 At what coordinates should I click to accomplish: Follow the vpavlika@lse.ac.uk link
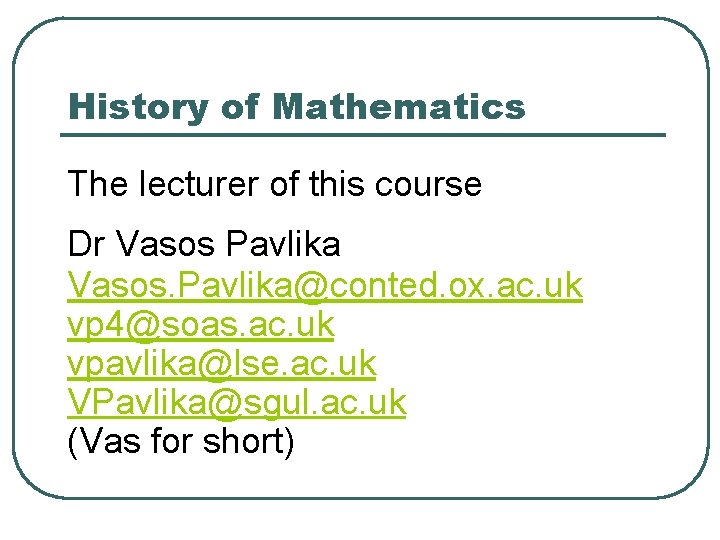pos(221,363)
